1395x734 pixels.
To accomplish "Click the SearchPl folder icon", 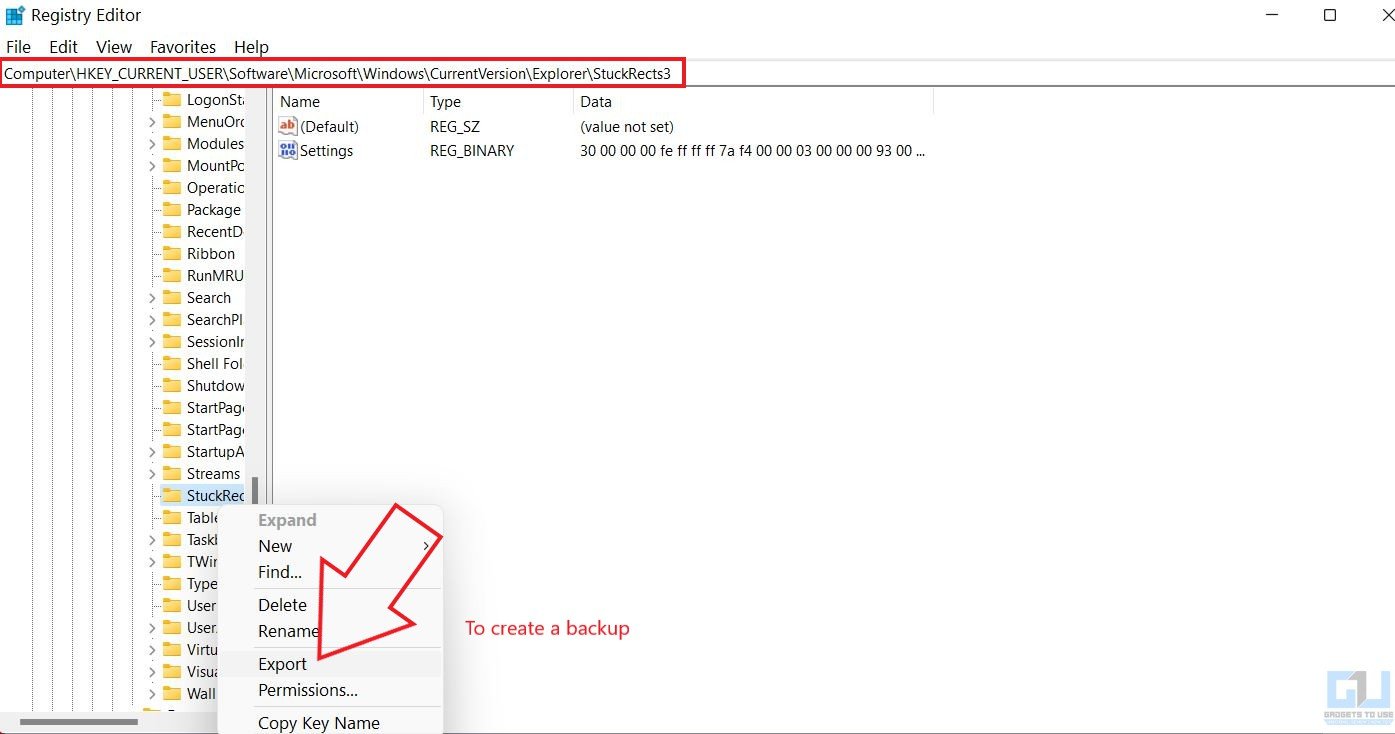I will pyautogui.click(x=172, y=320).
